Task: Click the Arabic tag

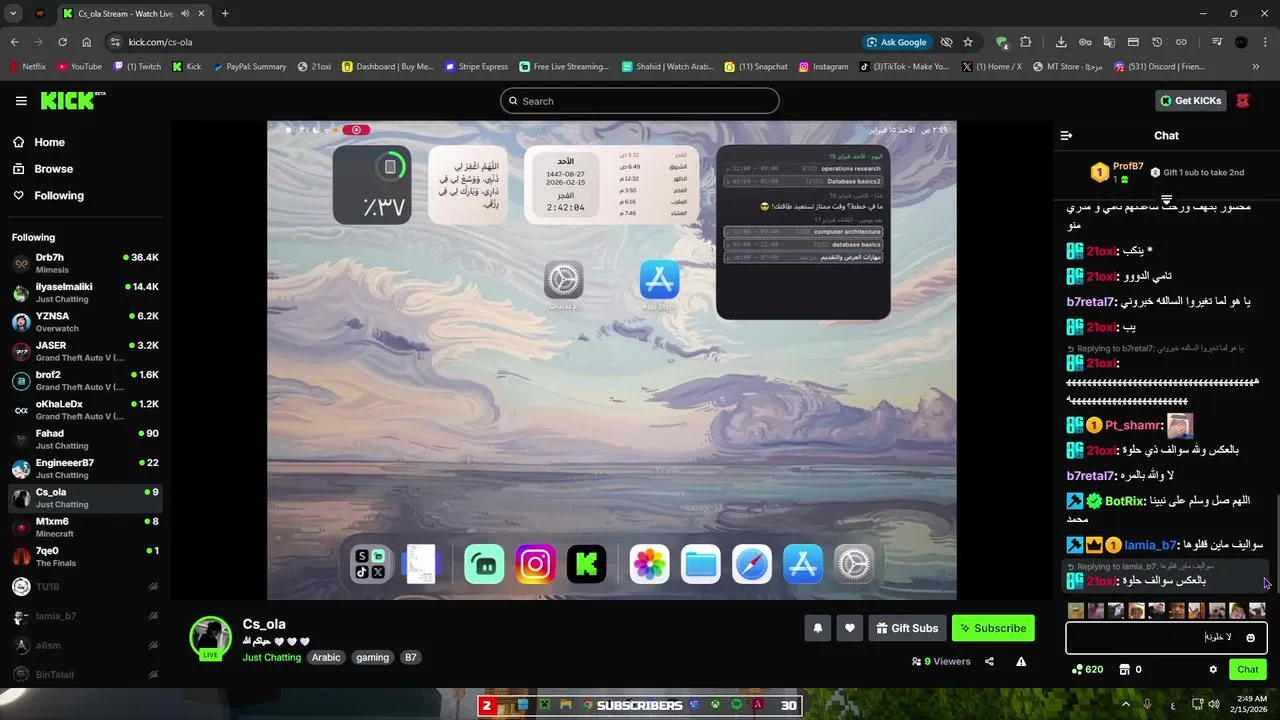Action: (326, 657)
